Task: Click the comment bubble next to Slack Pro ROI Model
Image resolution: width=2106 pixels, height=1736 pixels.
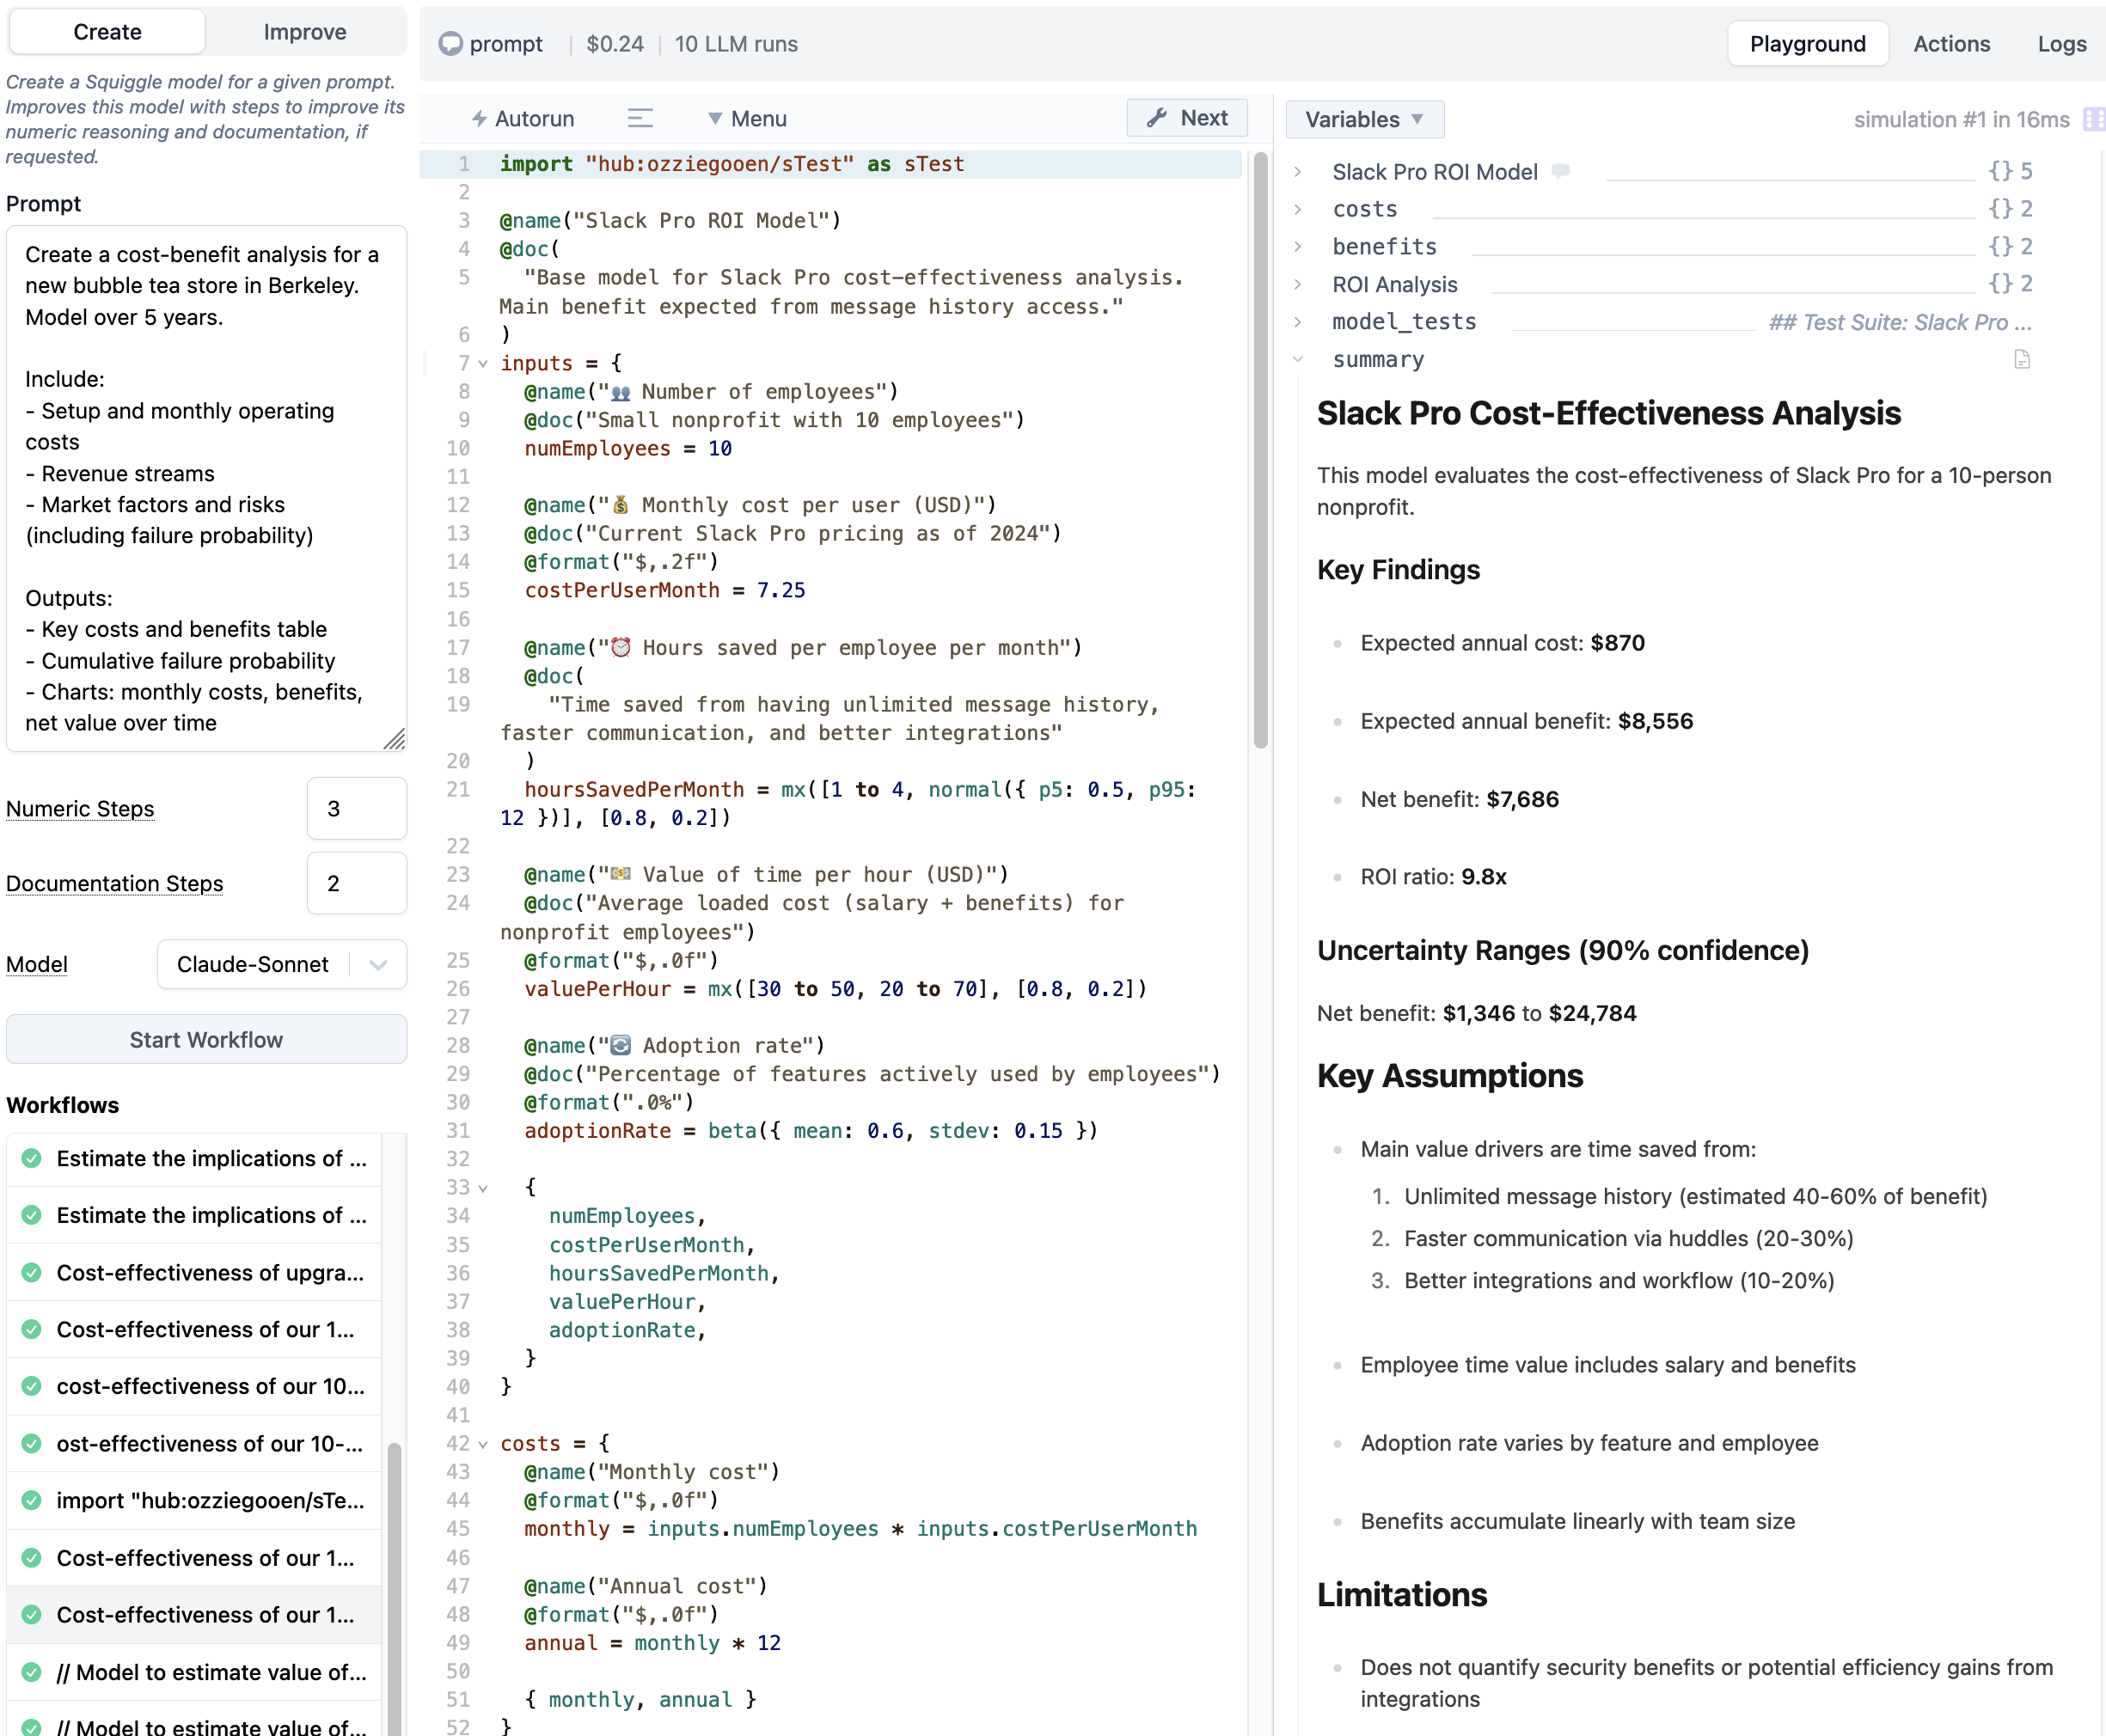Action: pyautogui.click(x=1560, y=171)
